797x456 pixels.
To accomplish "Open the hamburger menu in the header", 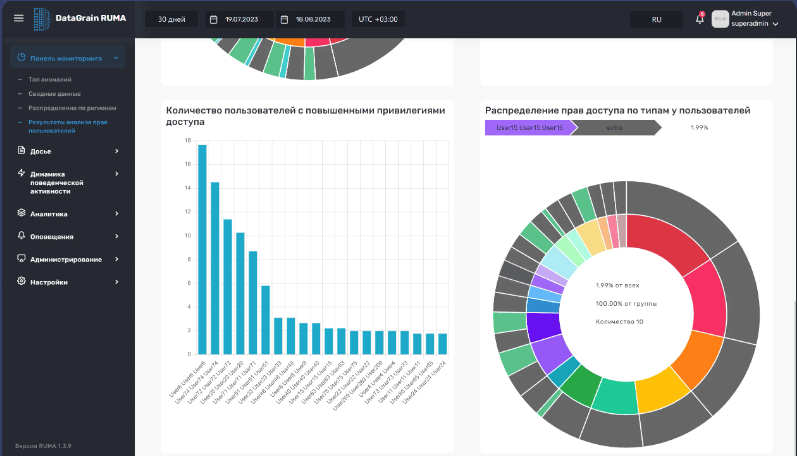I will (18, 19).
